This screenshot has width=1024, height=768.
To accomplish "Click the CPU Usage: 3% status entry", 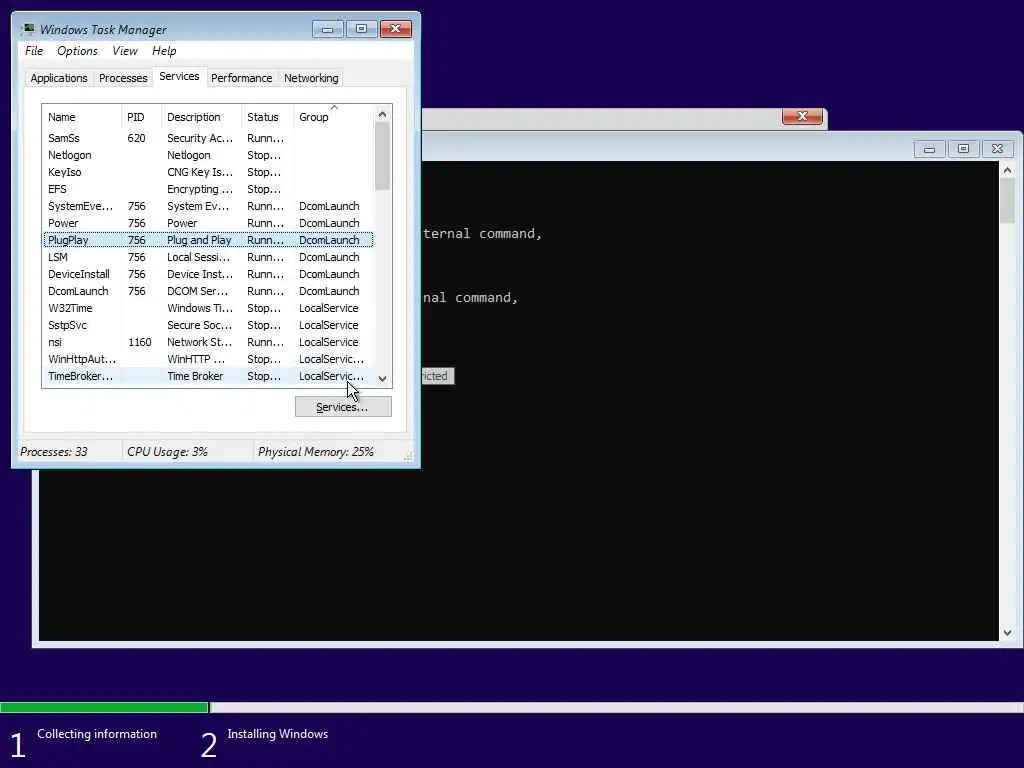I will click(x=167, y=451).
